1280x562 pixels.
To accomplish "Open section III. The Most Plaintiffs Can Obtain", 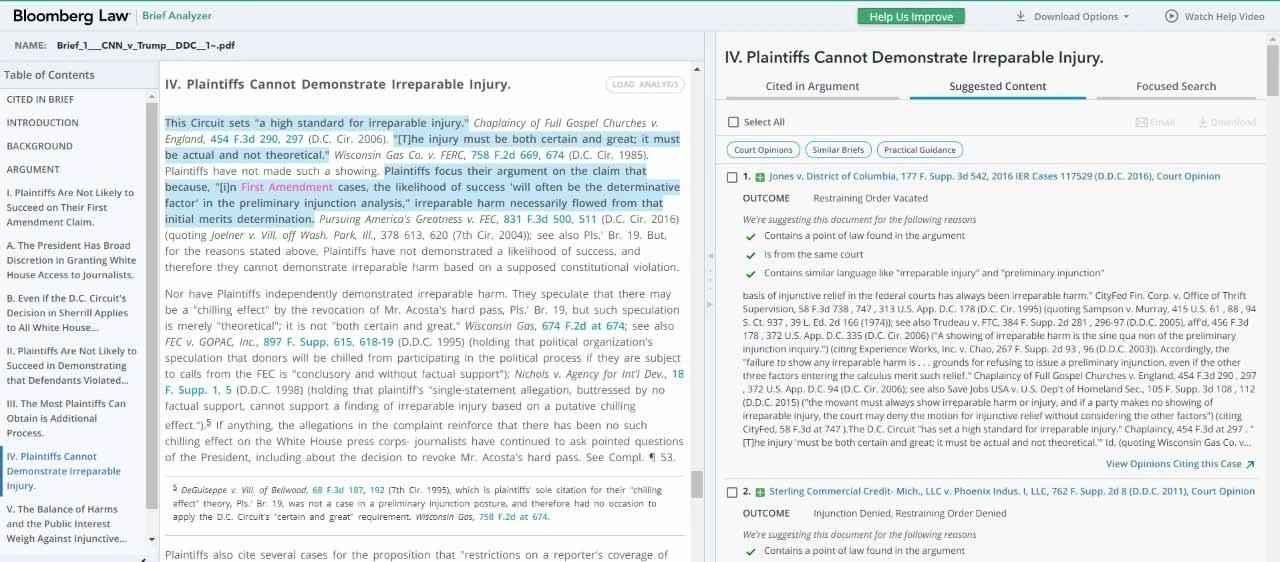I will pos(66,418).
